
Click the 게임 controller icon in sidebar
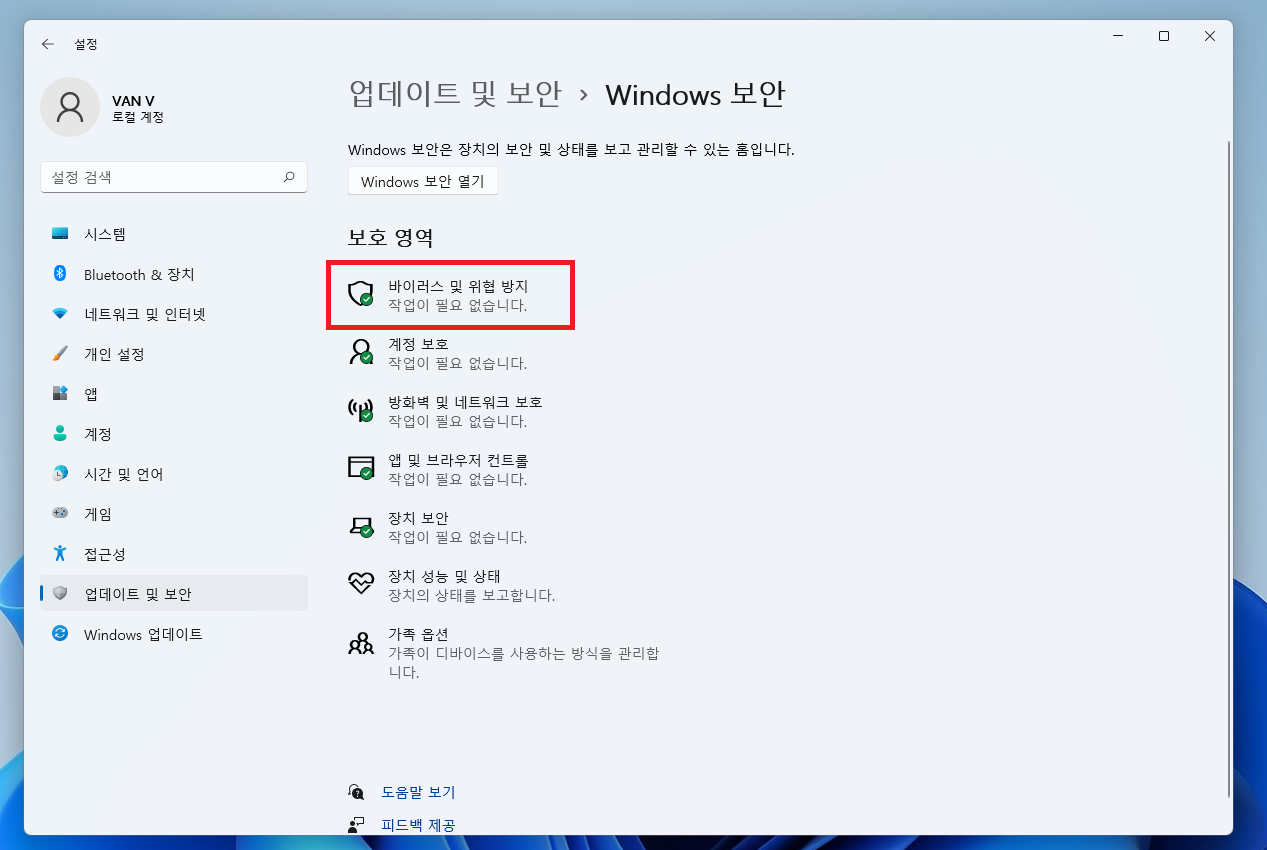click(x=60, y=514)
